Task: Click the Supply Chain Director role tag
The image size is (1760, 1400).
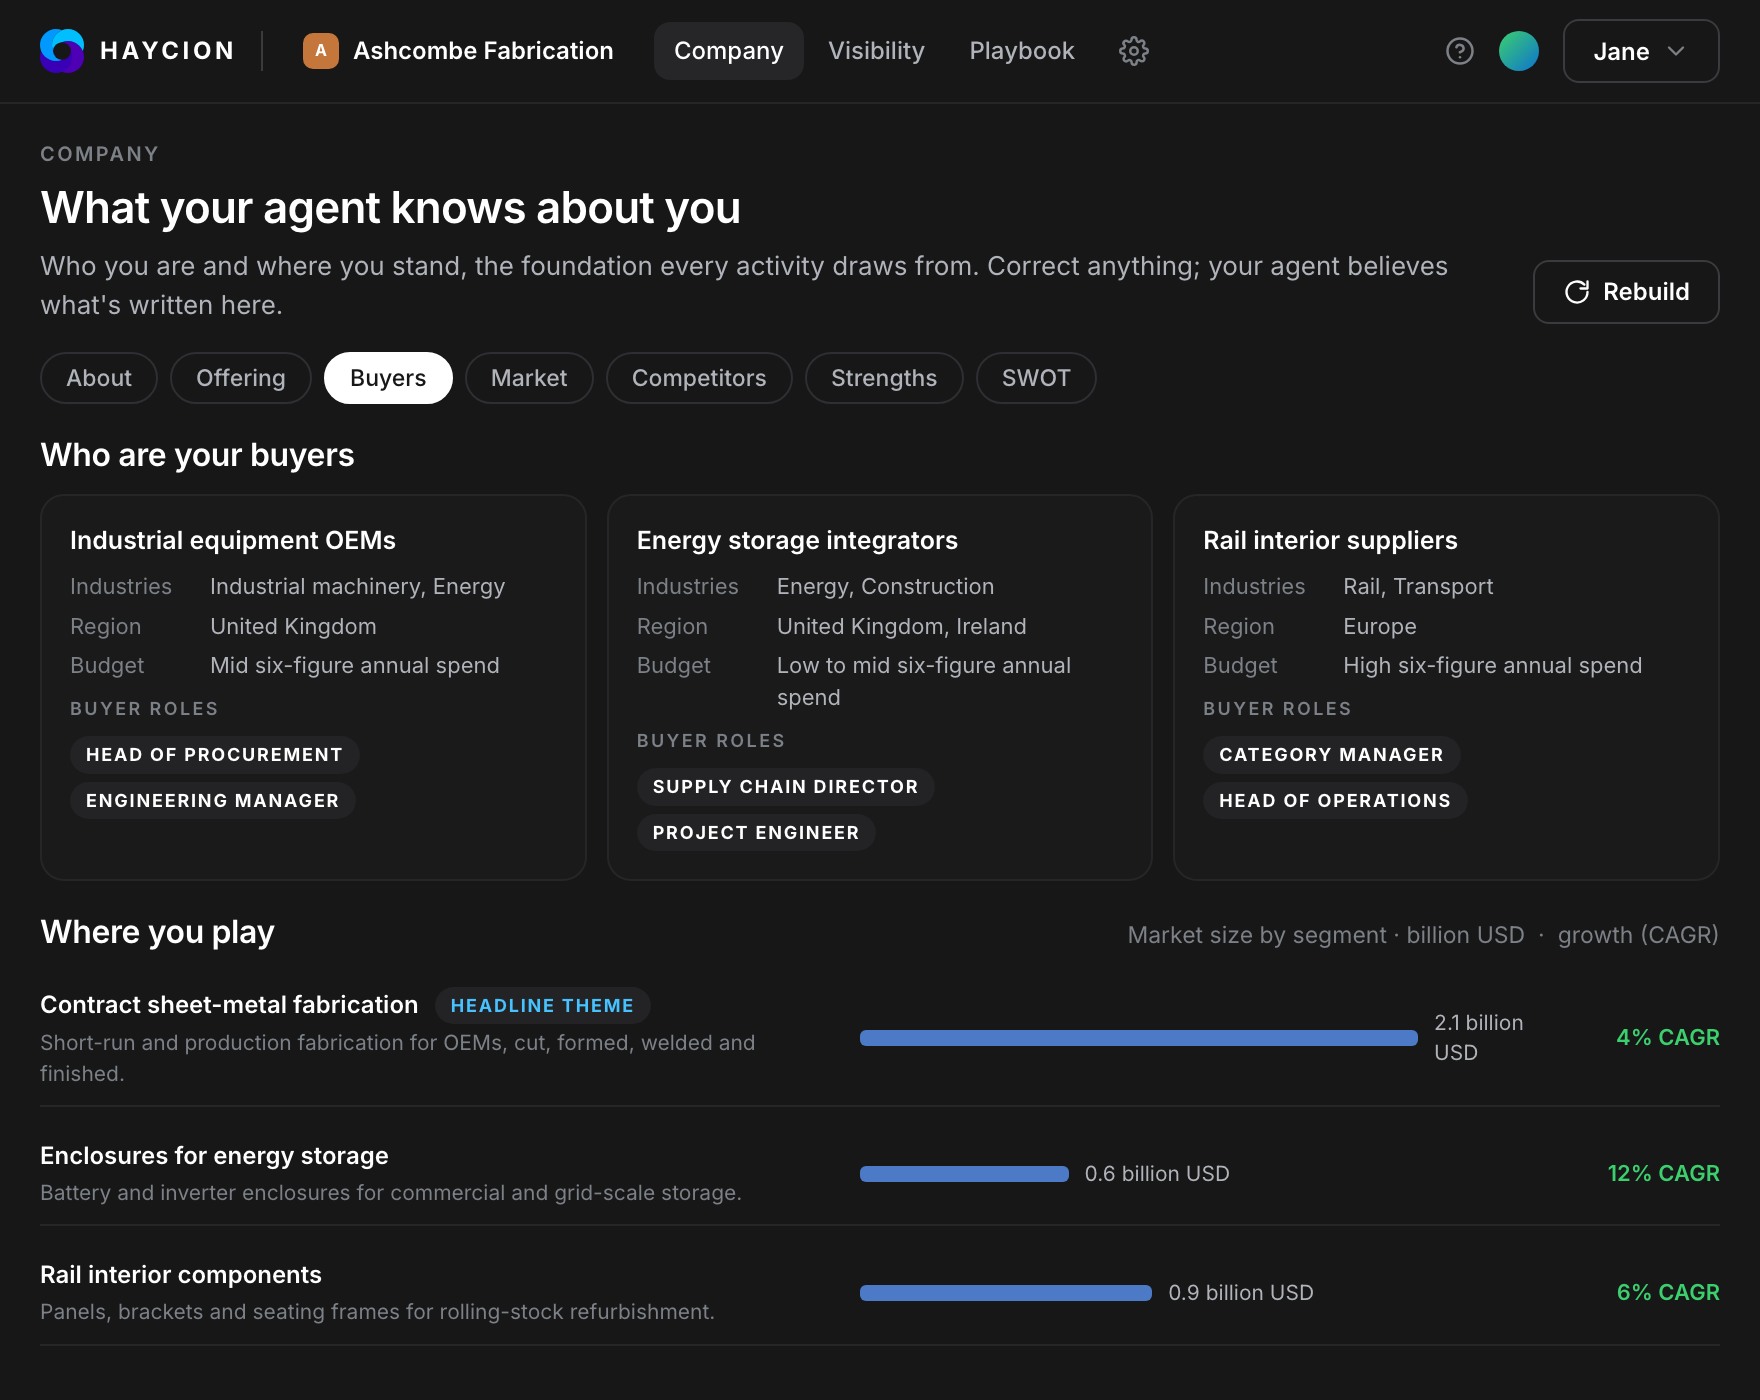Action: (786, 787)
